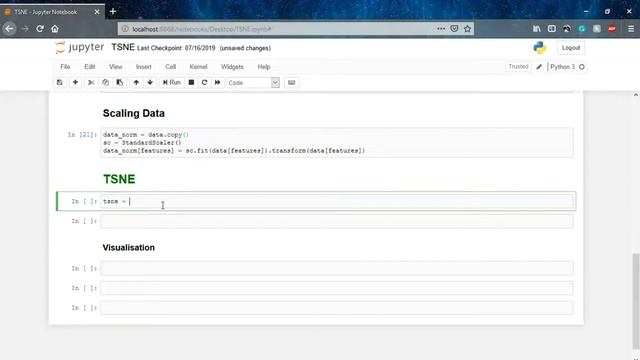Click the Python 3 kernel idle circle indicator

pyautogui.click(x=582, y=67)
